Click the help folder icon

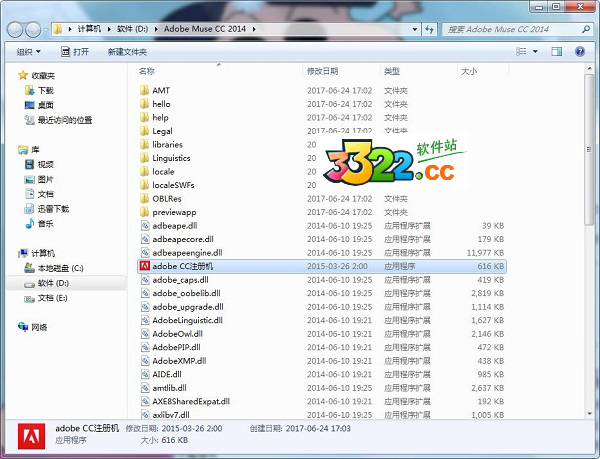[x=144, y=117]
